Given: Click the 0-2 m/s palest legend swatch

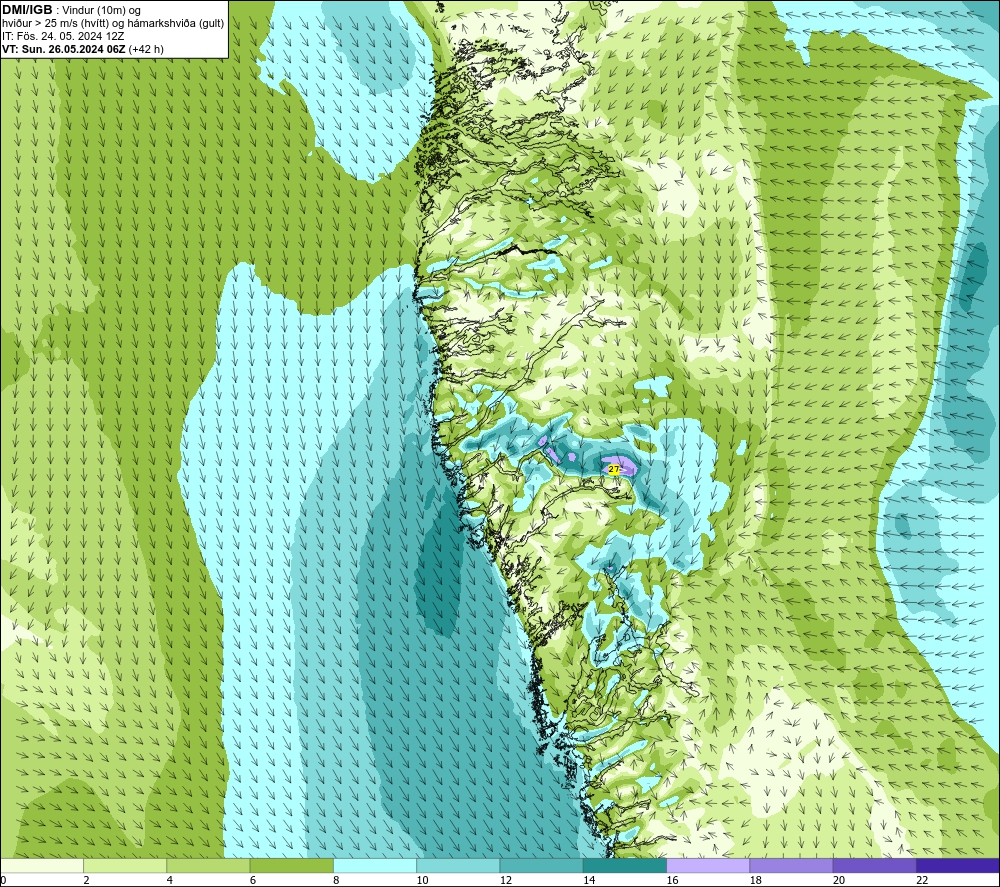Looking at the screenshot, I should pyautogui.click(x=42, y=866).
